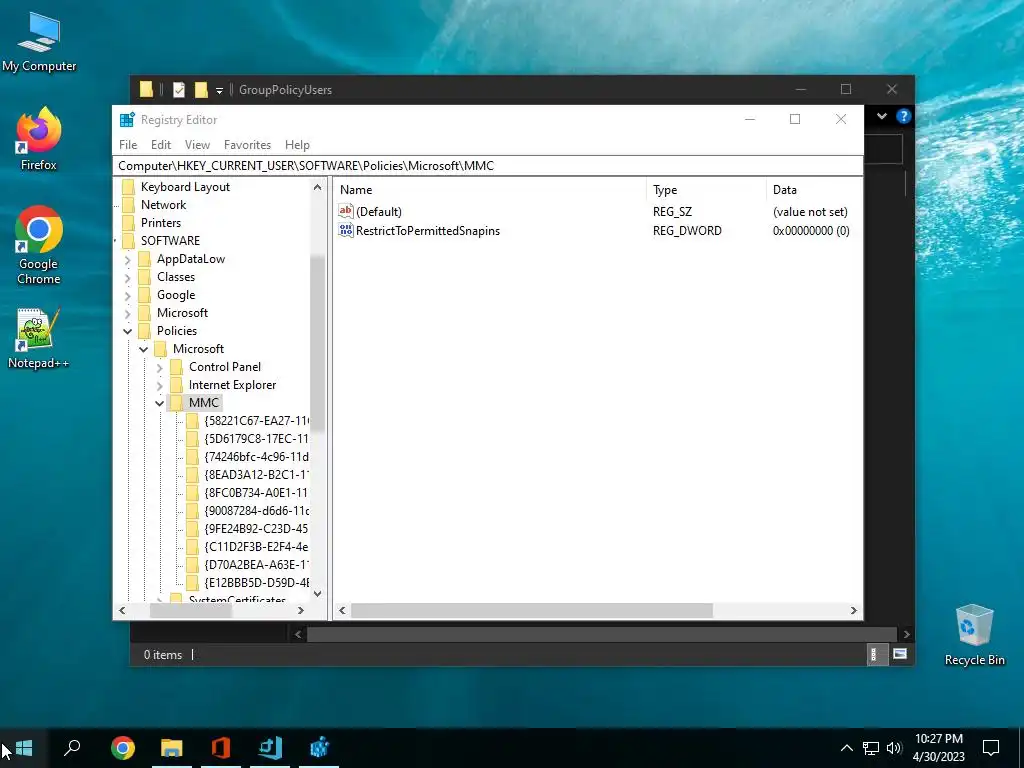The height and width of the screenshot is (768, 1024).
Task: Select the {8EAD3A12-B2C1-1 key
Action: (x=256, y=475)
